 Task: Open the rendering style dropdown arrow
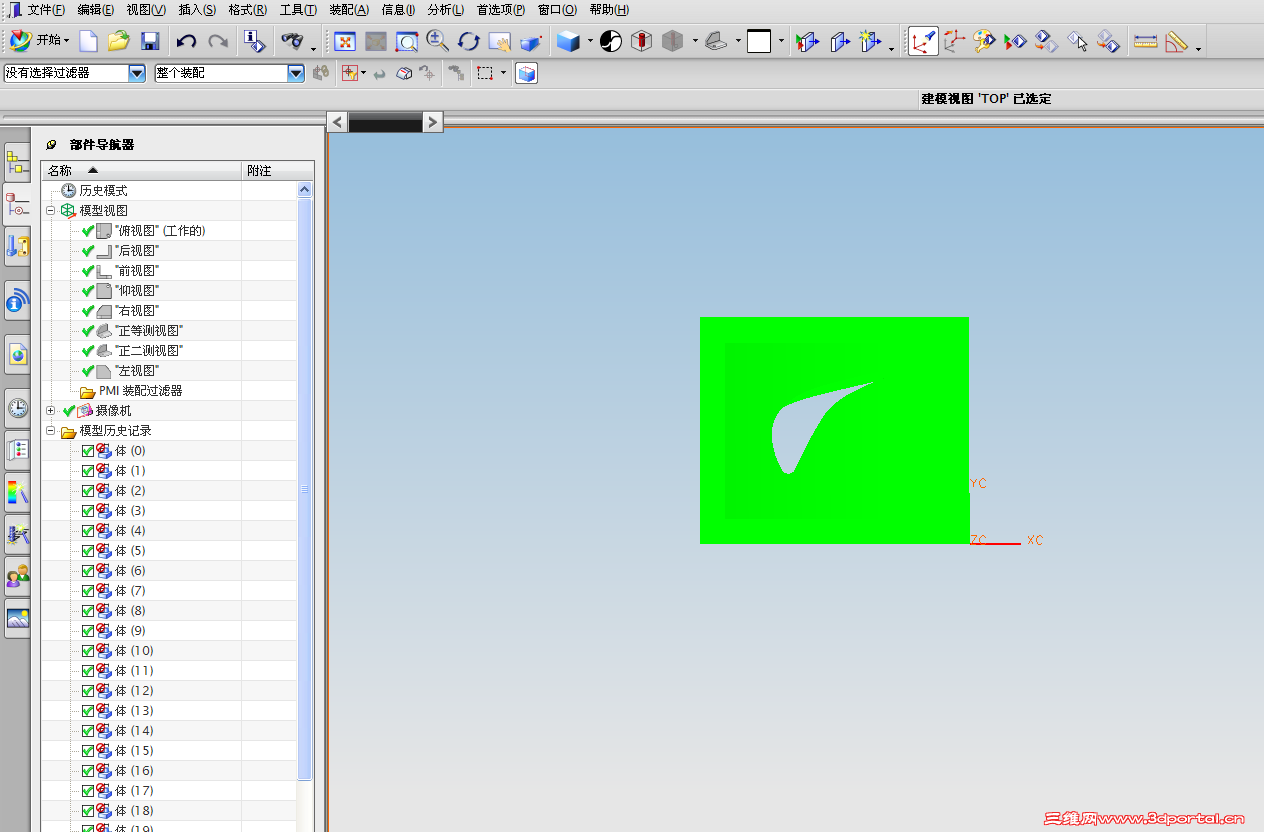590,42
